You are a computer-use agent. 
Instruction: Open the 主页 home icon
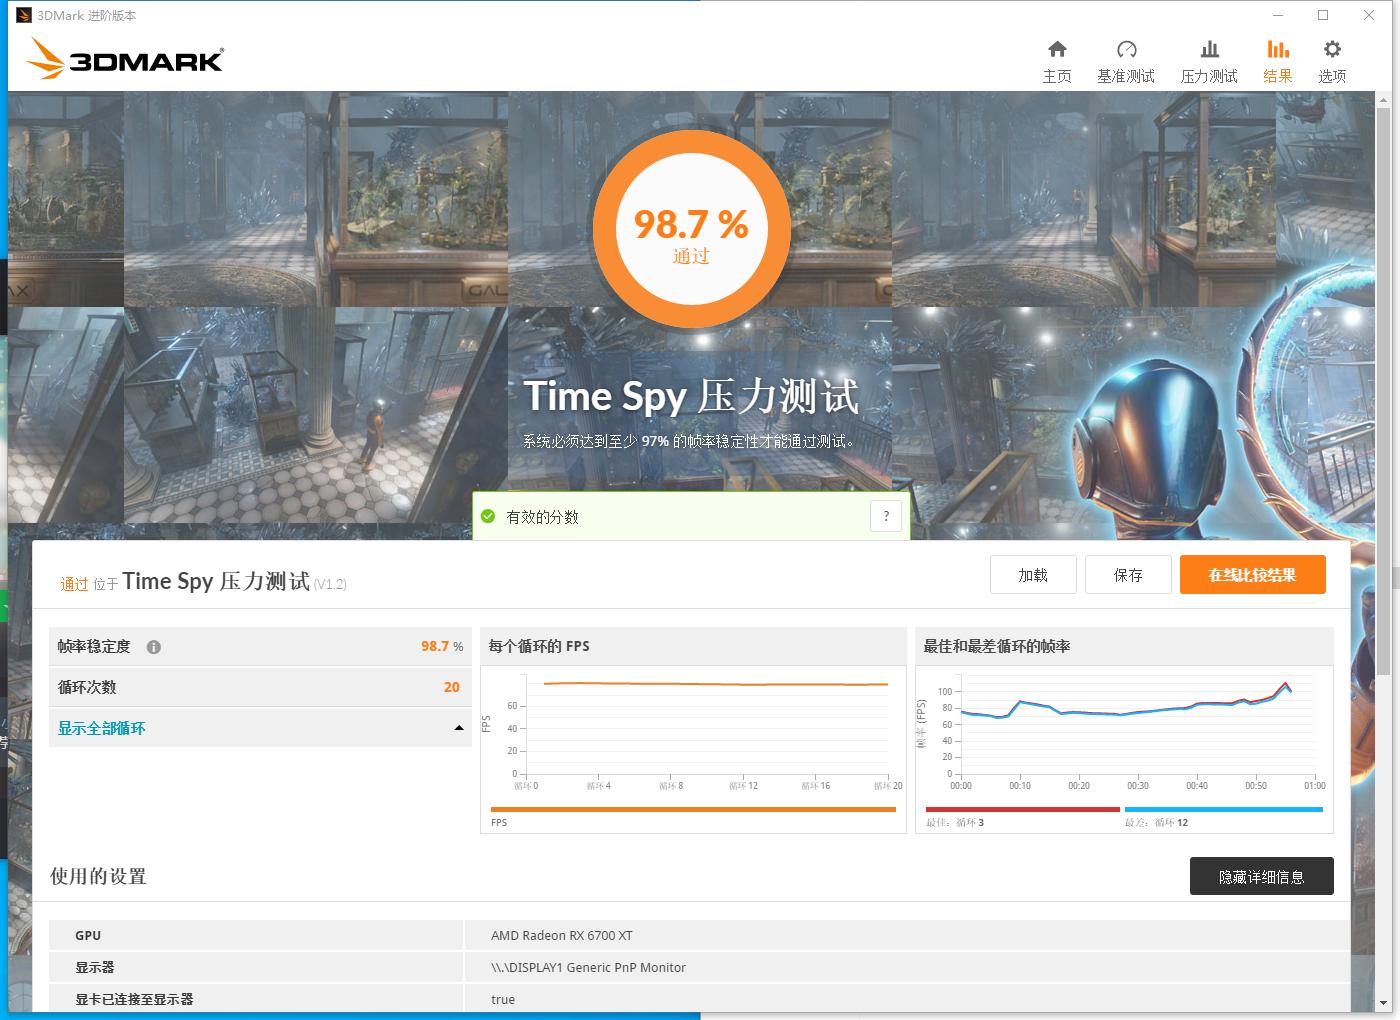[x=1057, y=58]
